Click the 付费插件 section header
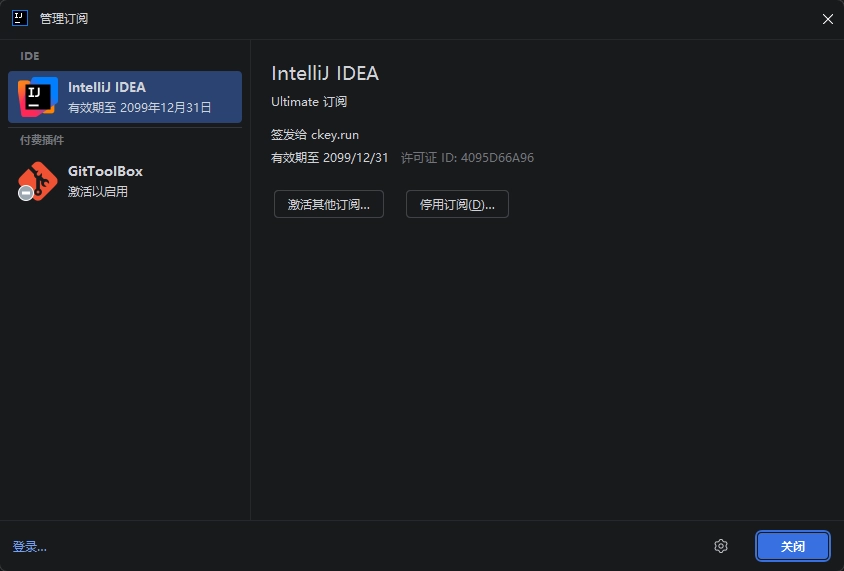Viewport: 844px width, 571px height. click(42, 140)
